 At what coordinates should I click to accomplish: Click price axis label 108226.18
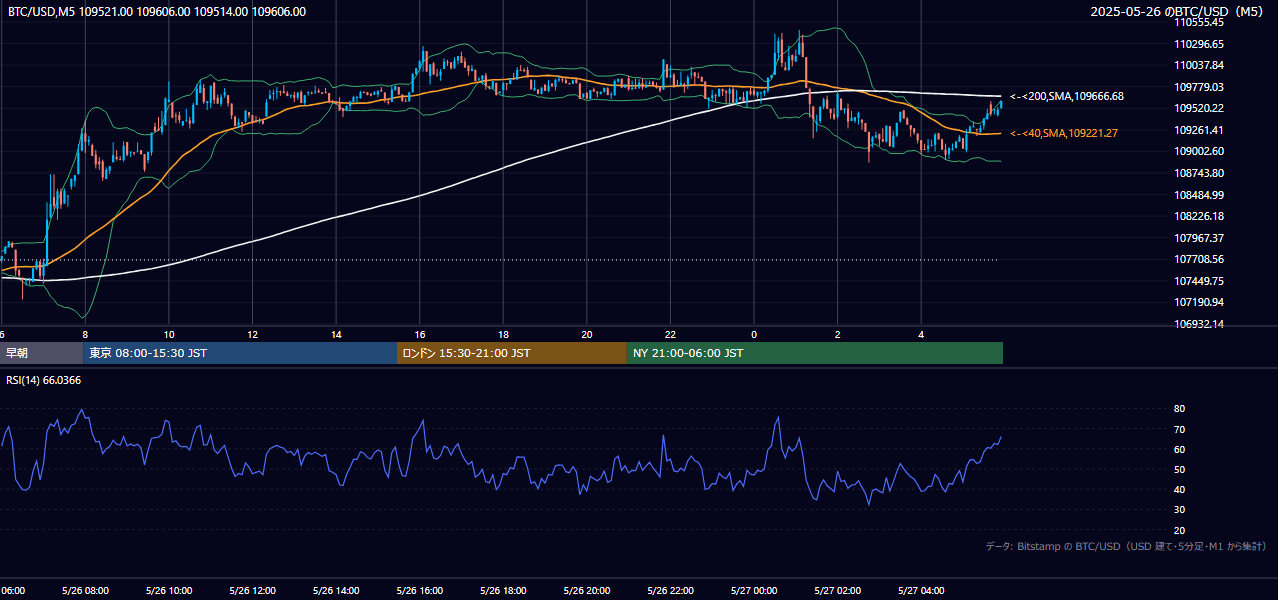pos(1199,216)
